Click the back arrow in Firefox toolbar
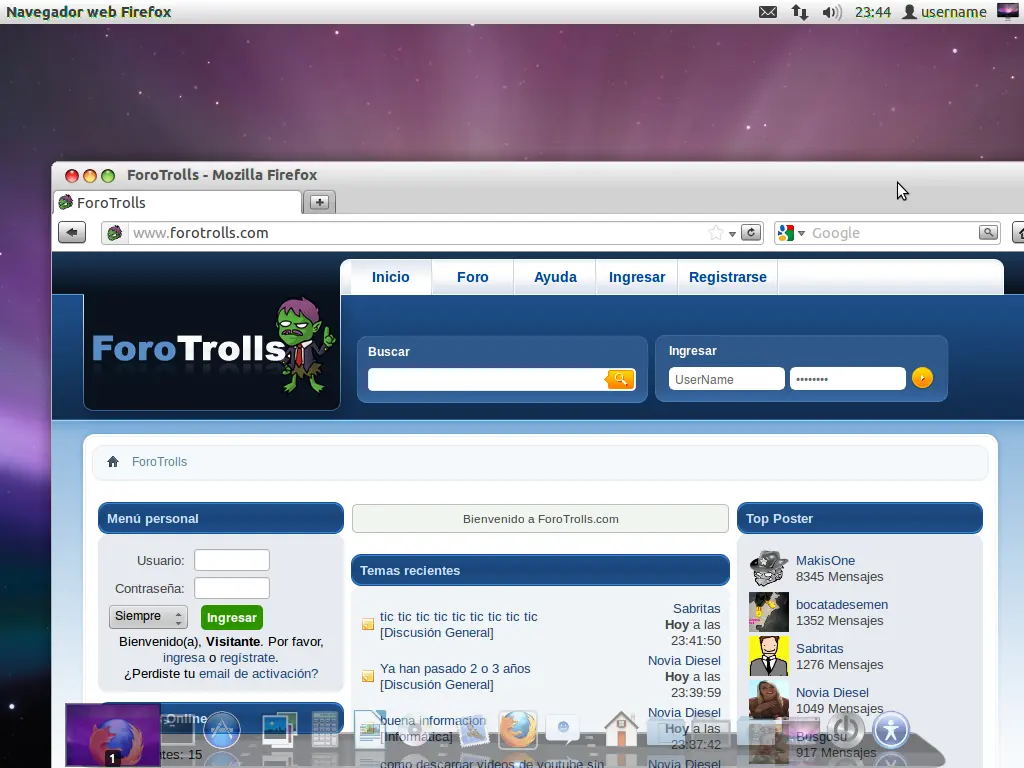1024x768 pixels. 72,232
